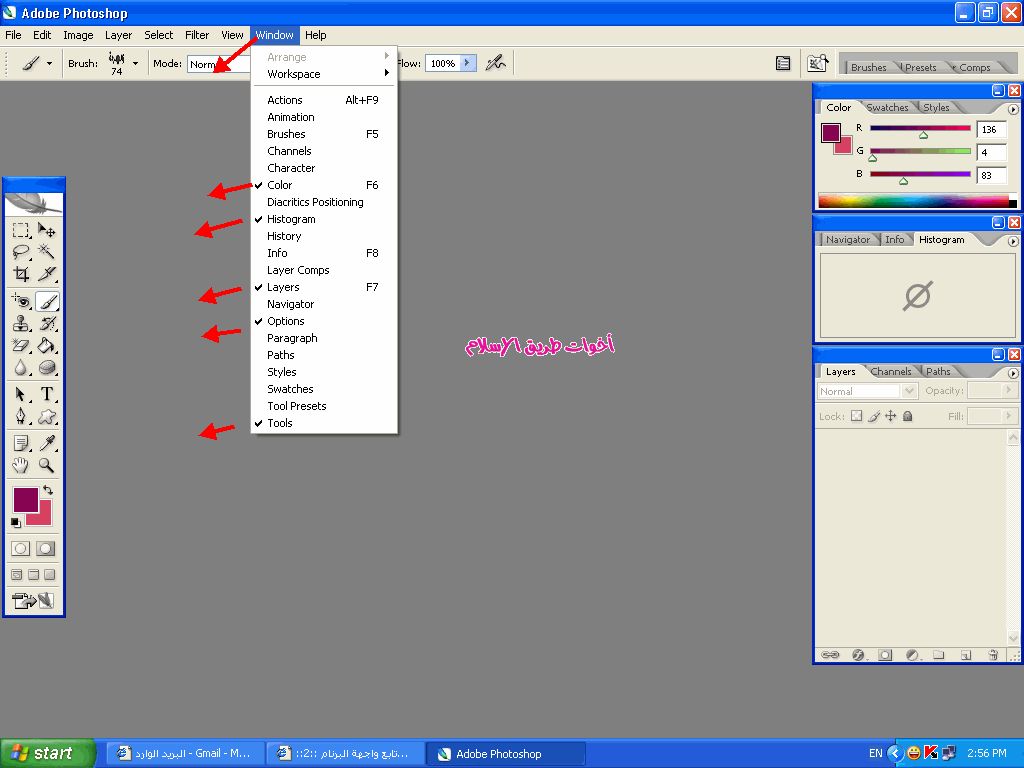Switch to the Navigator tab

[848, 240]
